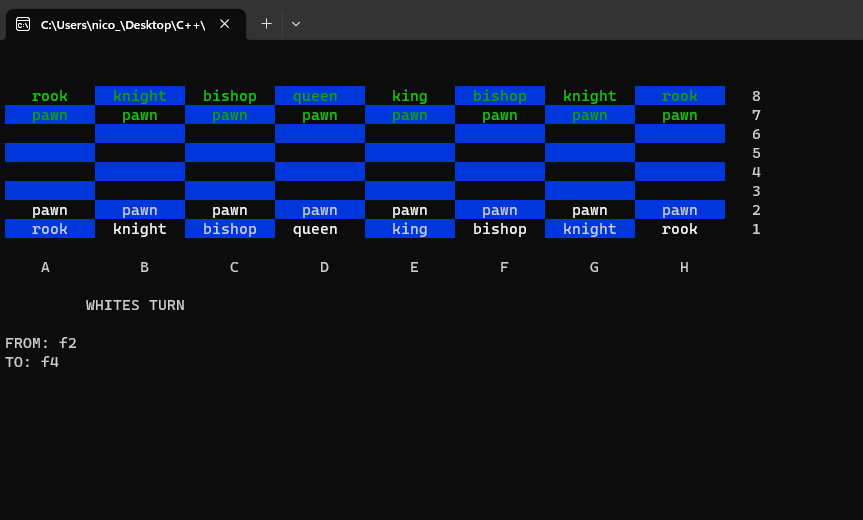This screenshot has width=863, height=520.
Task: Click file label G
Action: tap(594, 267)
